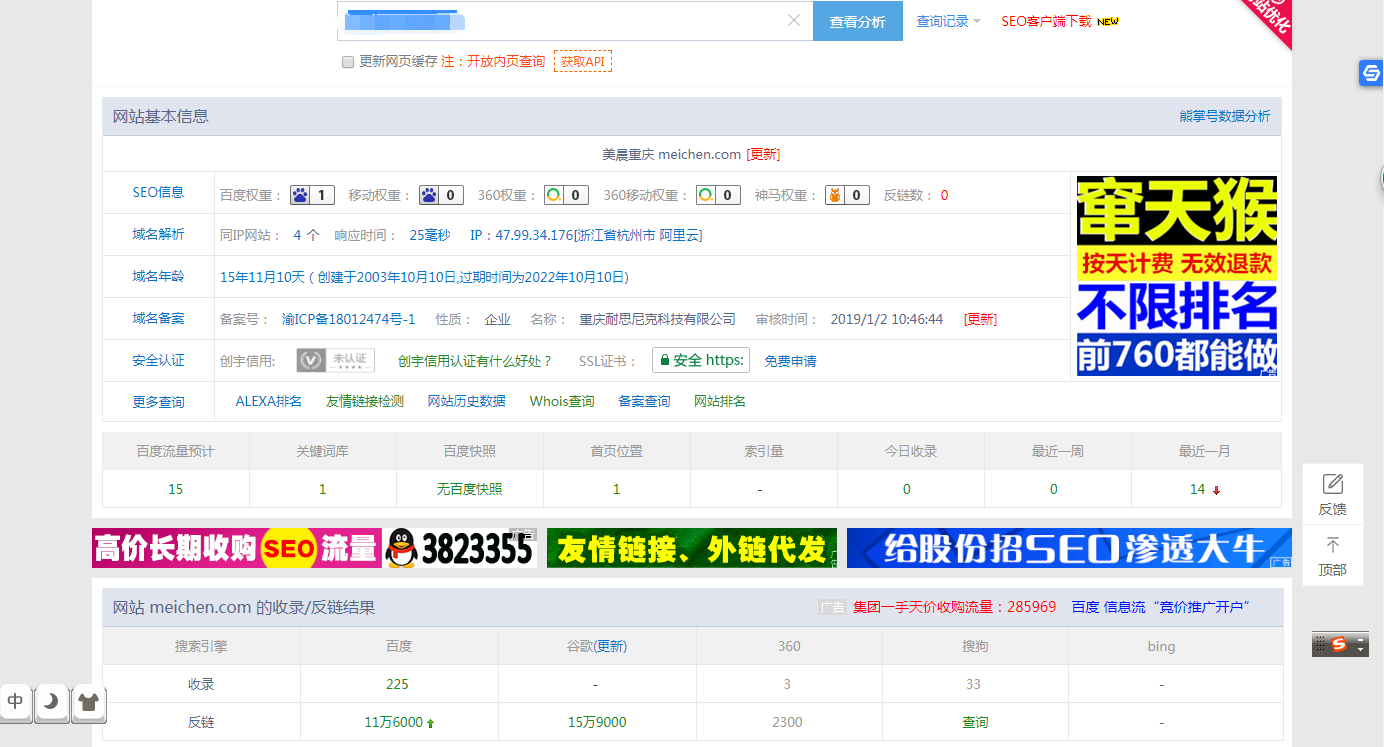Clear the search box with the X icon
The width and height of the screenshot is (1384, 747).
(x=794, y=20)
